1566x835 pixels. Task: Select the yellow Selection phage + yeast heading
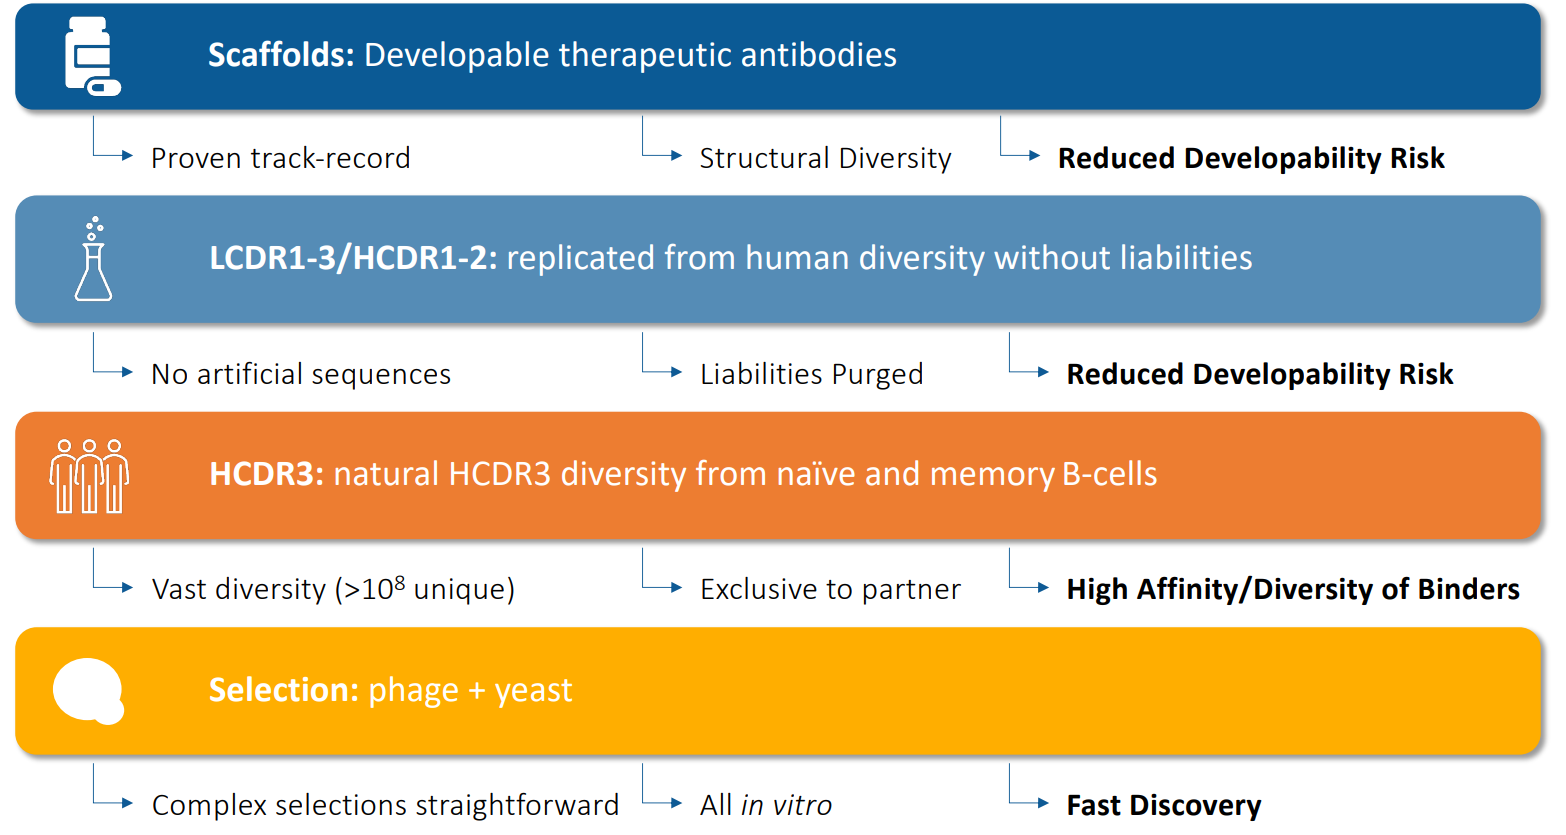[x=390, y=690]
